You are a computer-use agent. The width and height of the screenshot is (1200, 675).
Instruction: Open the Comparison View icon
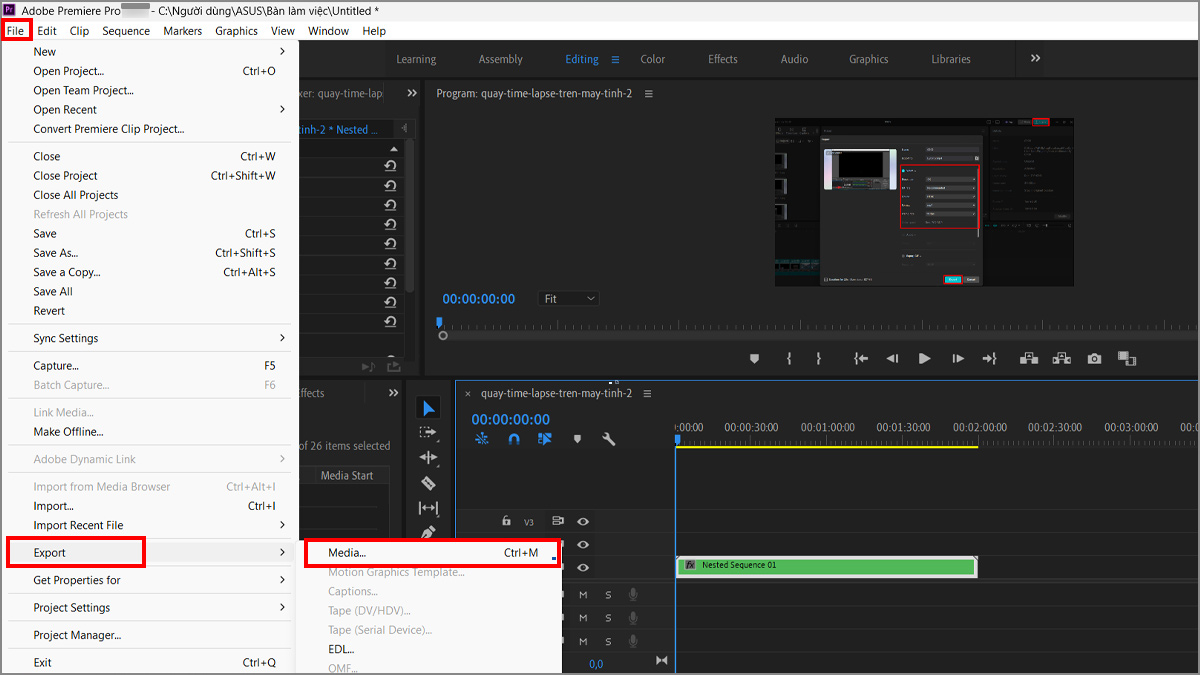pyautogui.click(x=1127, y=358)
